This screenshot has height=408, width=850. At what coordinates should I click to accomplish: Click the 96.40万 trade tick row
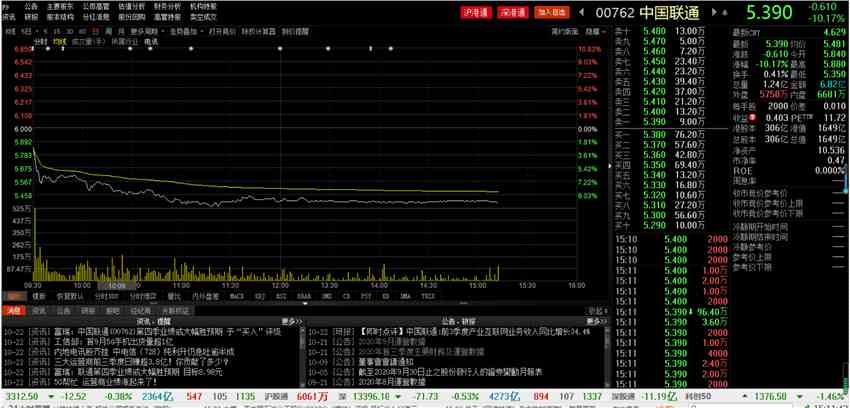(671, 312)
